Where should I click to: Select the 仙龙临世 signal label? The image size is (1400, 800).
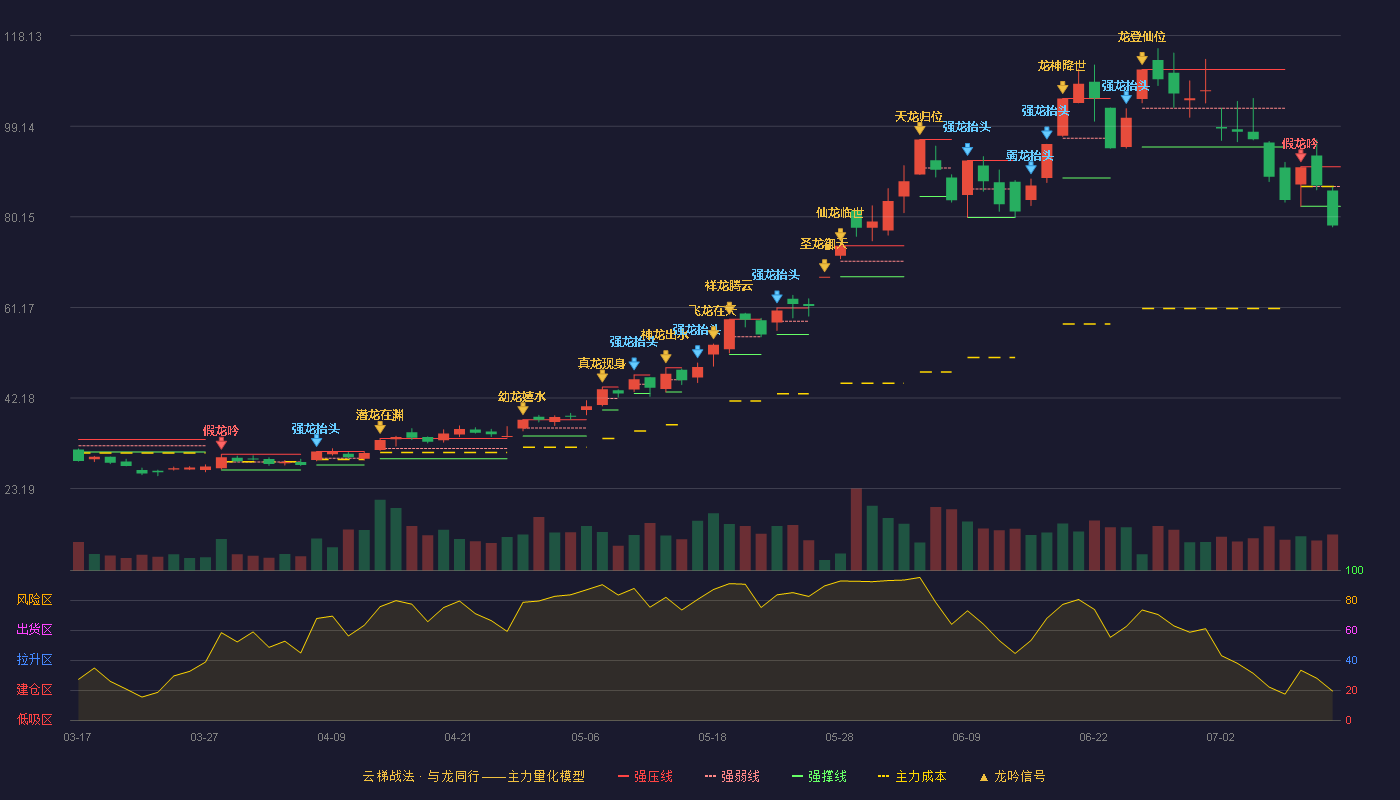pos(840,212)
